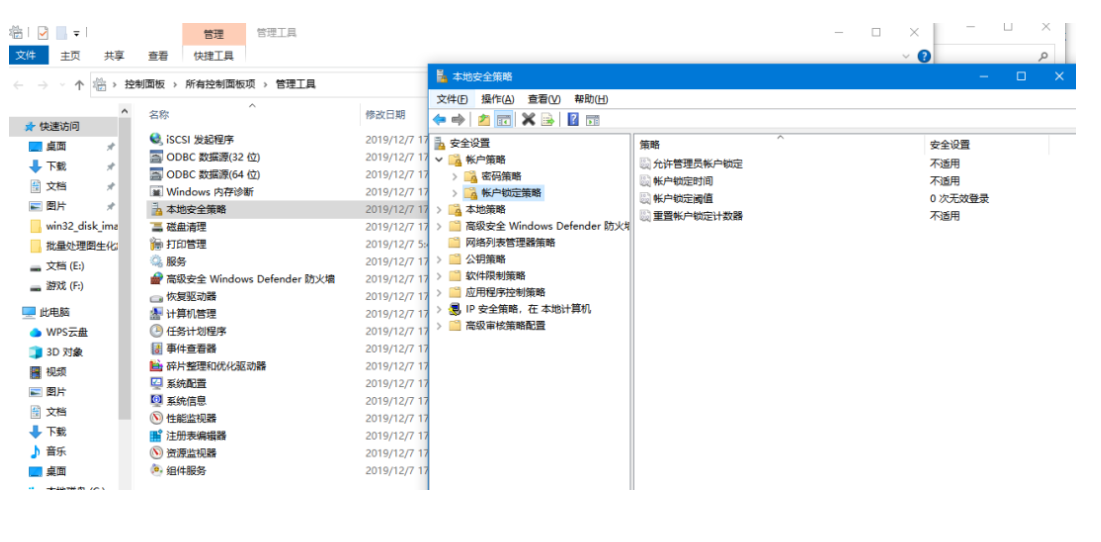Viewport: 1101px width, 542px height.
Task: Click the 磁盘清理 icon in the file list
Action: pyautogui.click(x=157, y=227)
